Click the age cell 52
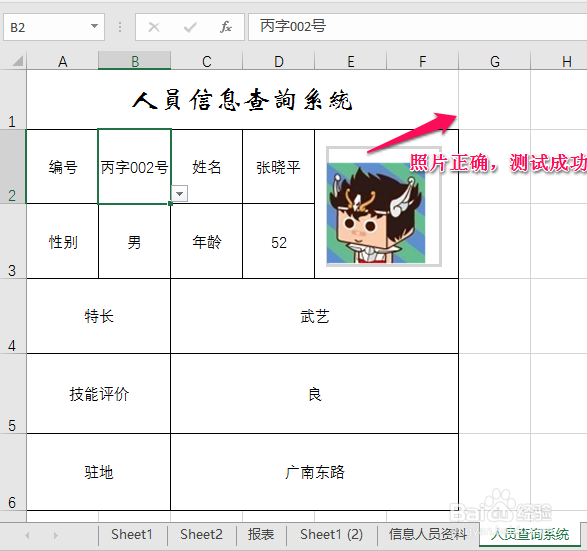This screenshot has width=587, height=551. tap(279, 241)
